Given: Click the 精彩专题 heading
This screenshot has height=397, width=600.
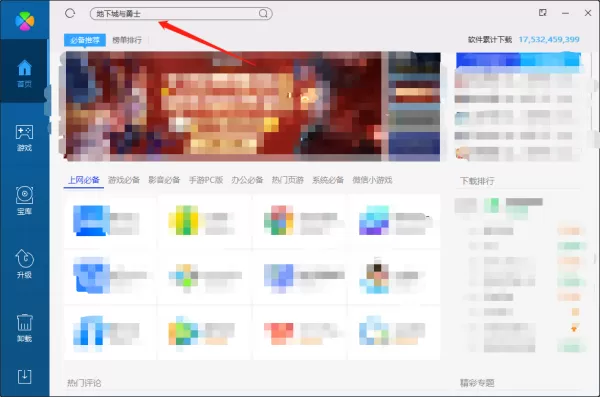Looking at the screenshot, I should click(477, 383).
